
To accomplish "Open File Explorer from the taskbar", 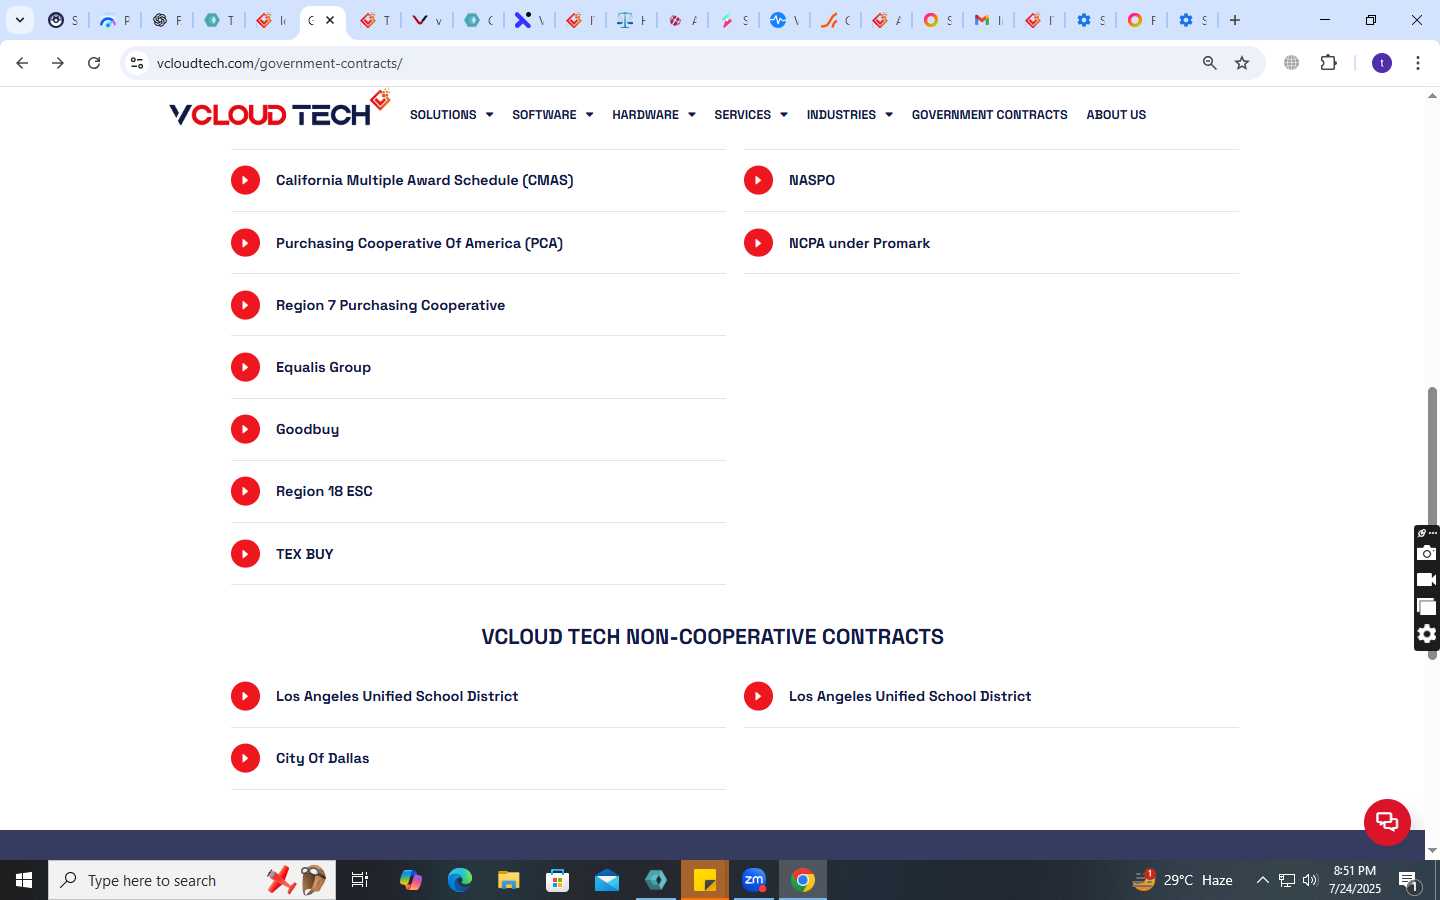I will click(509, 880).
